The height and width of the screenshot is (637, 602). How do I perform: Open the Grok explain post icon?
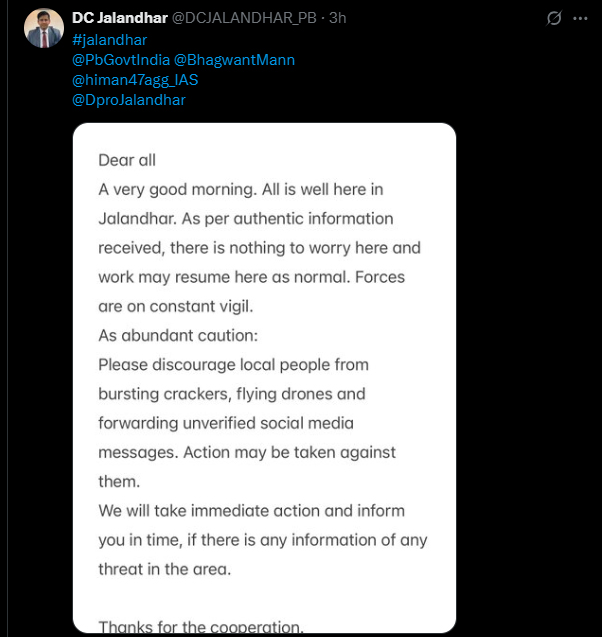click(554, 19)
